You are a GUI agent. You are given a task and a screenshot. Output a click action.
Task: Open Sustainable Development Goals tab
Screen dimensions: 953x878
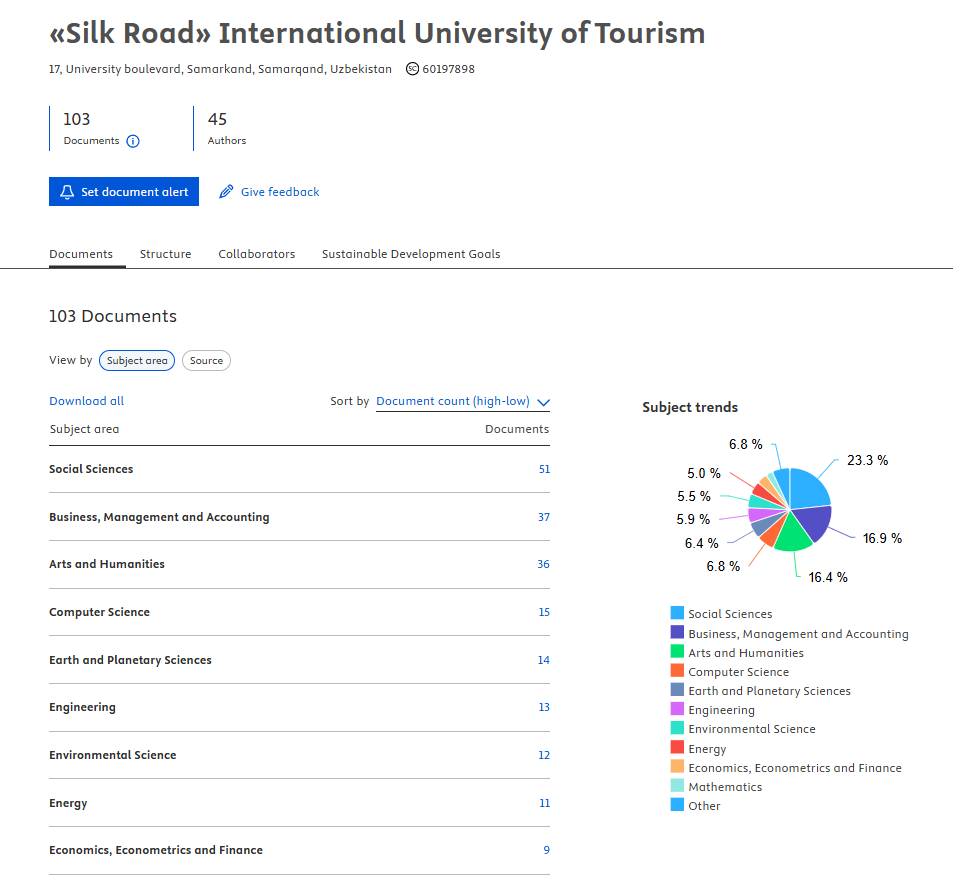(411, 254)
